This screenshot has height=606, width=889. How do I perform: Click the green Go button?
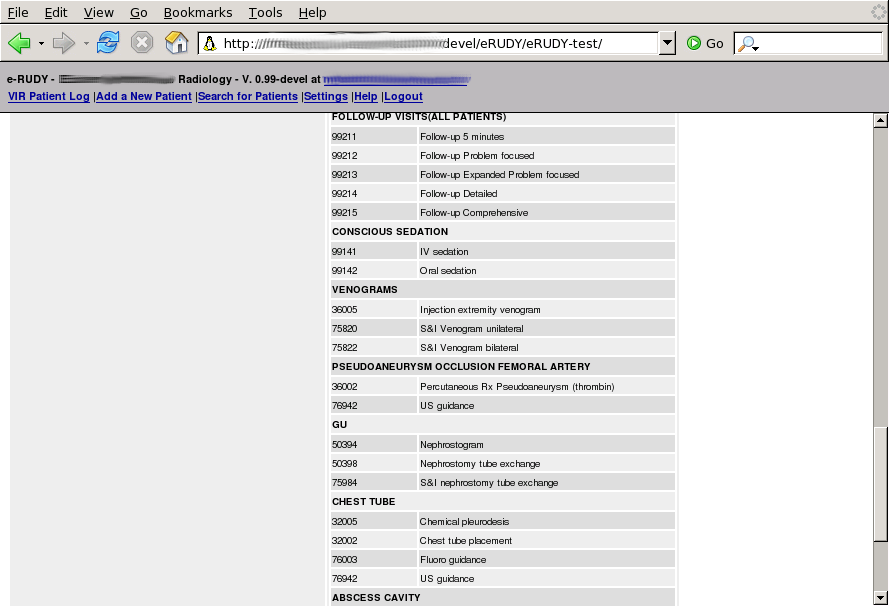[x=705, y=43]
